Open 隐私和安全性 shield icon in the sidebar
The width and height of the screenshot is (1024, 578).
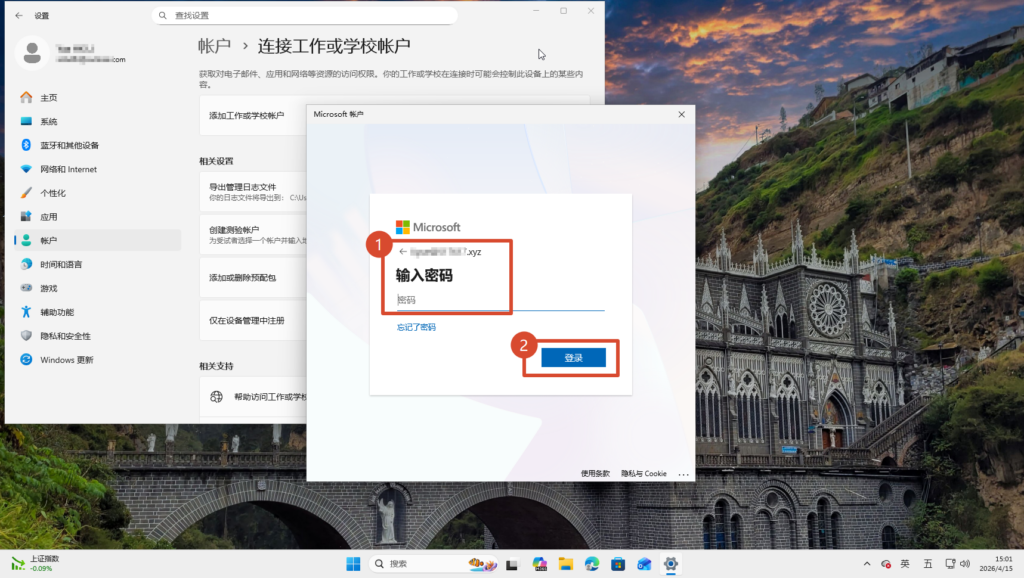coord(27,336)
